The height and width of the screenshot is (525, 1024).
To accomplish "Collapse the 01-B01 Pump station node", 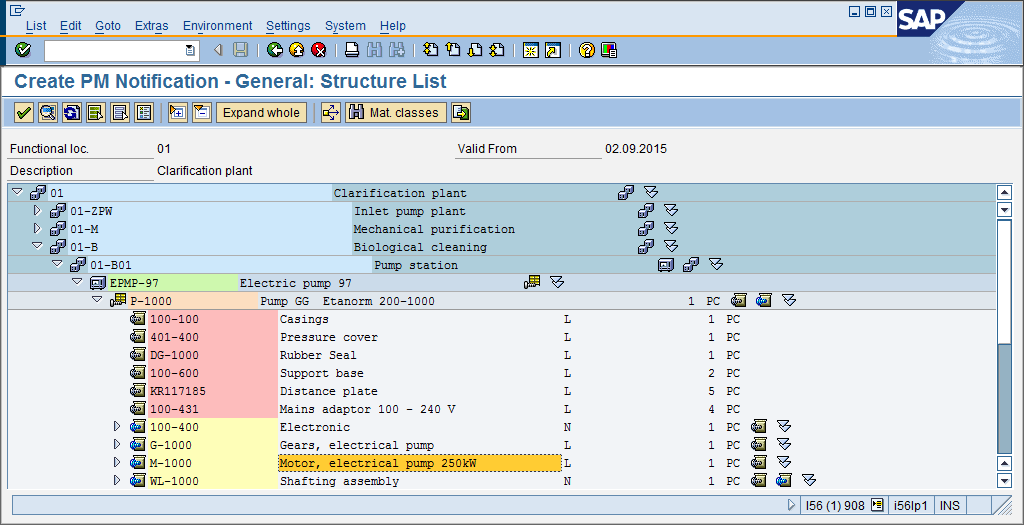I will [57, 264].
